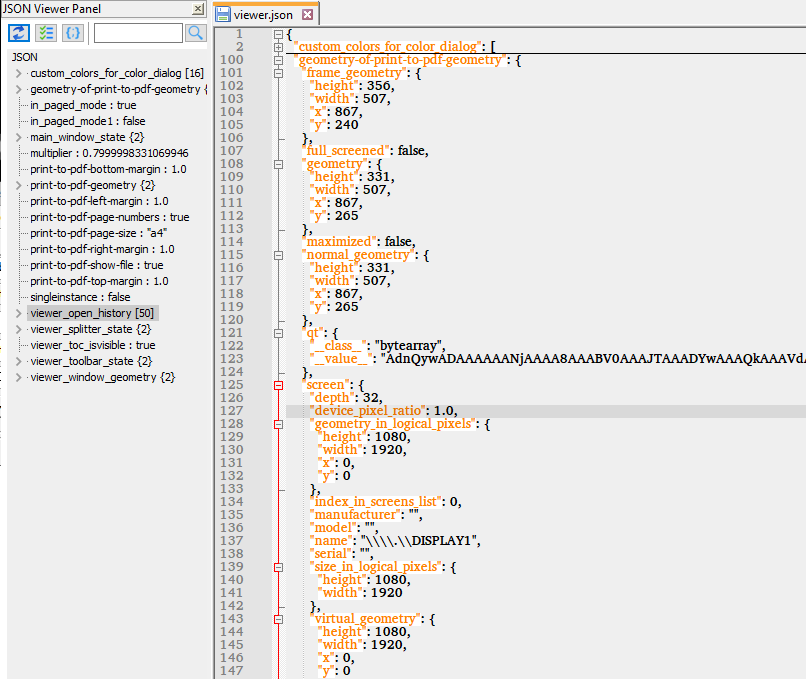Collapse geometry fold marker on line 108
Image resolution: width=806 pixels, height=679 pixels.
coord(278,164)
